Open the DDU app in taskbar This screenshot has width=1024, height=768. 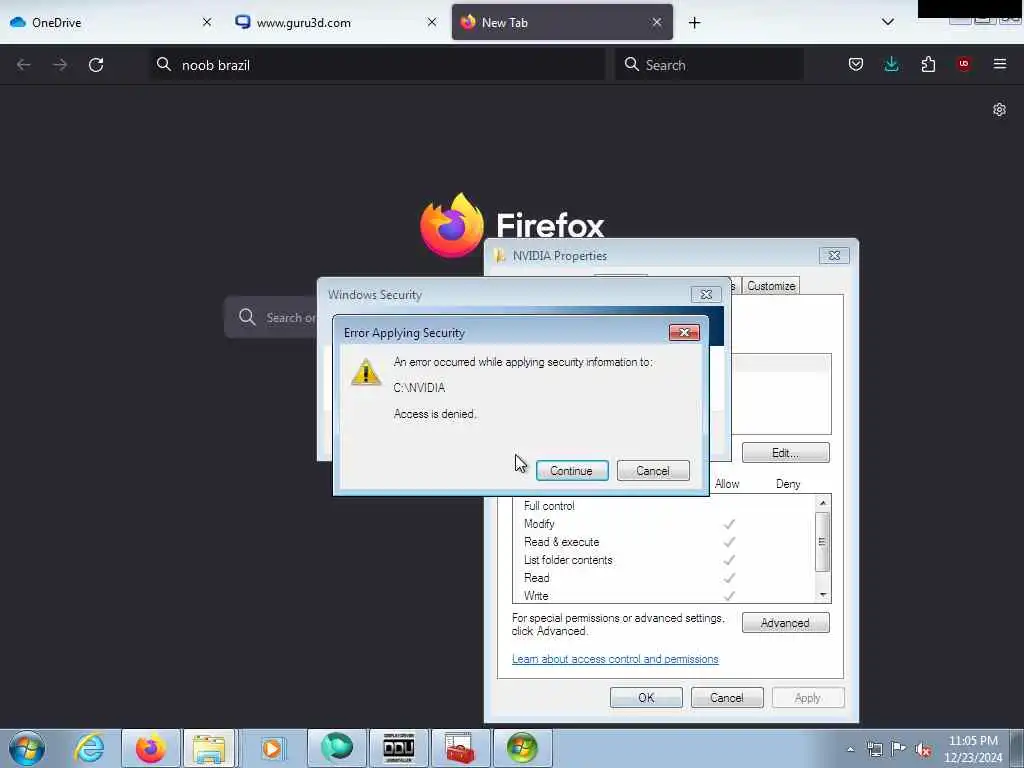point(398,748)
